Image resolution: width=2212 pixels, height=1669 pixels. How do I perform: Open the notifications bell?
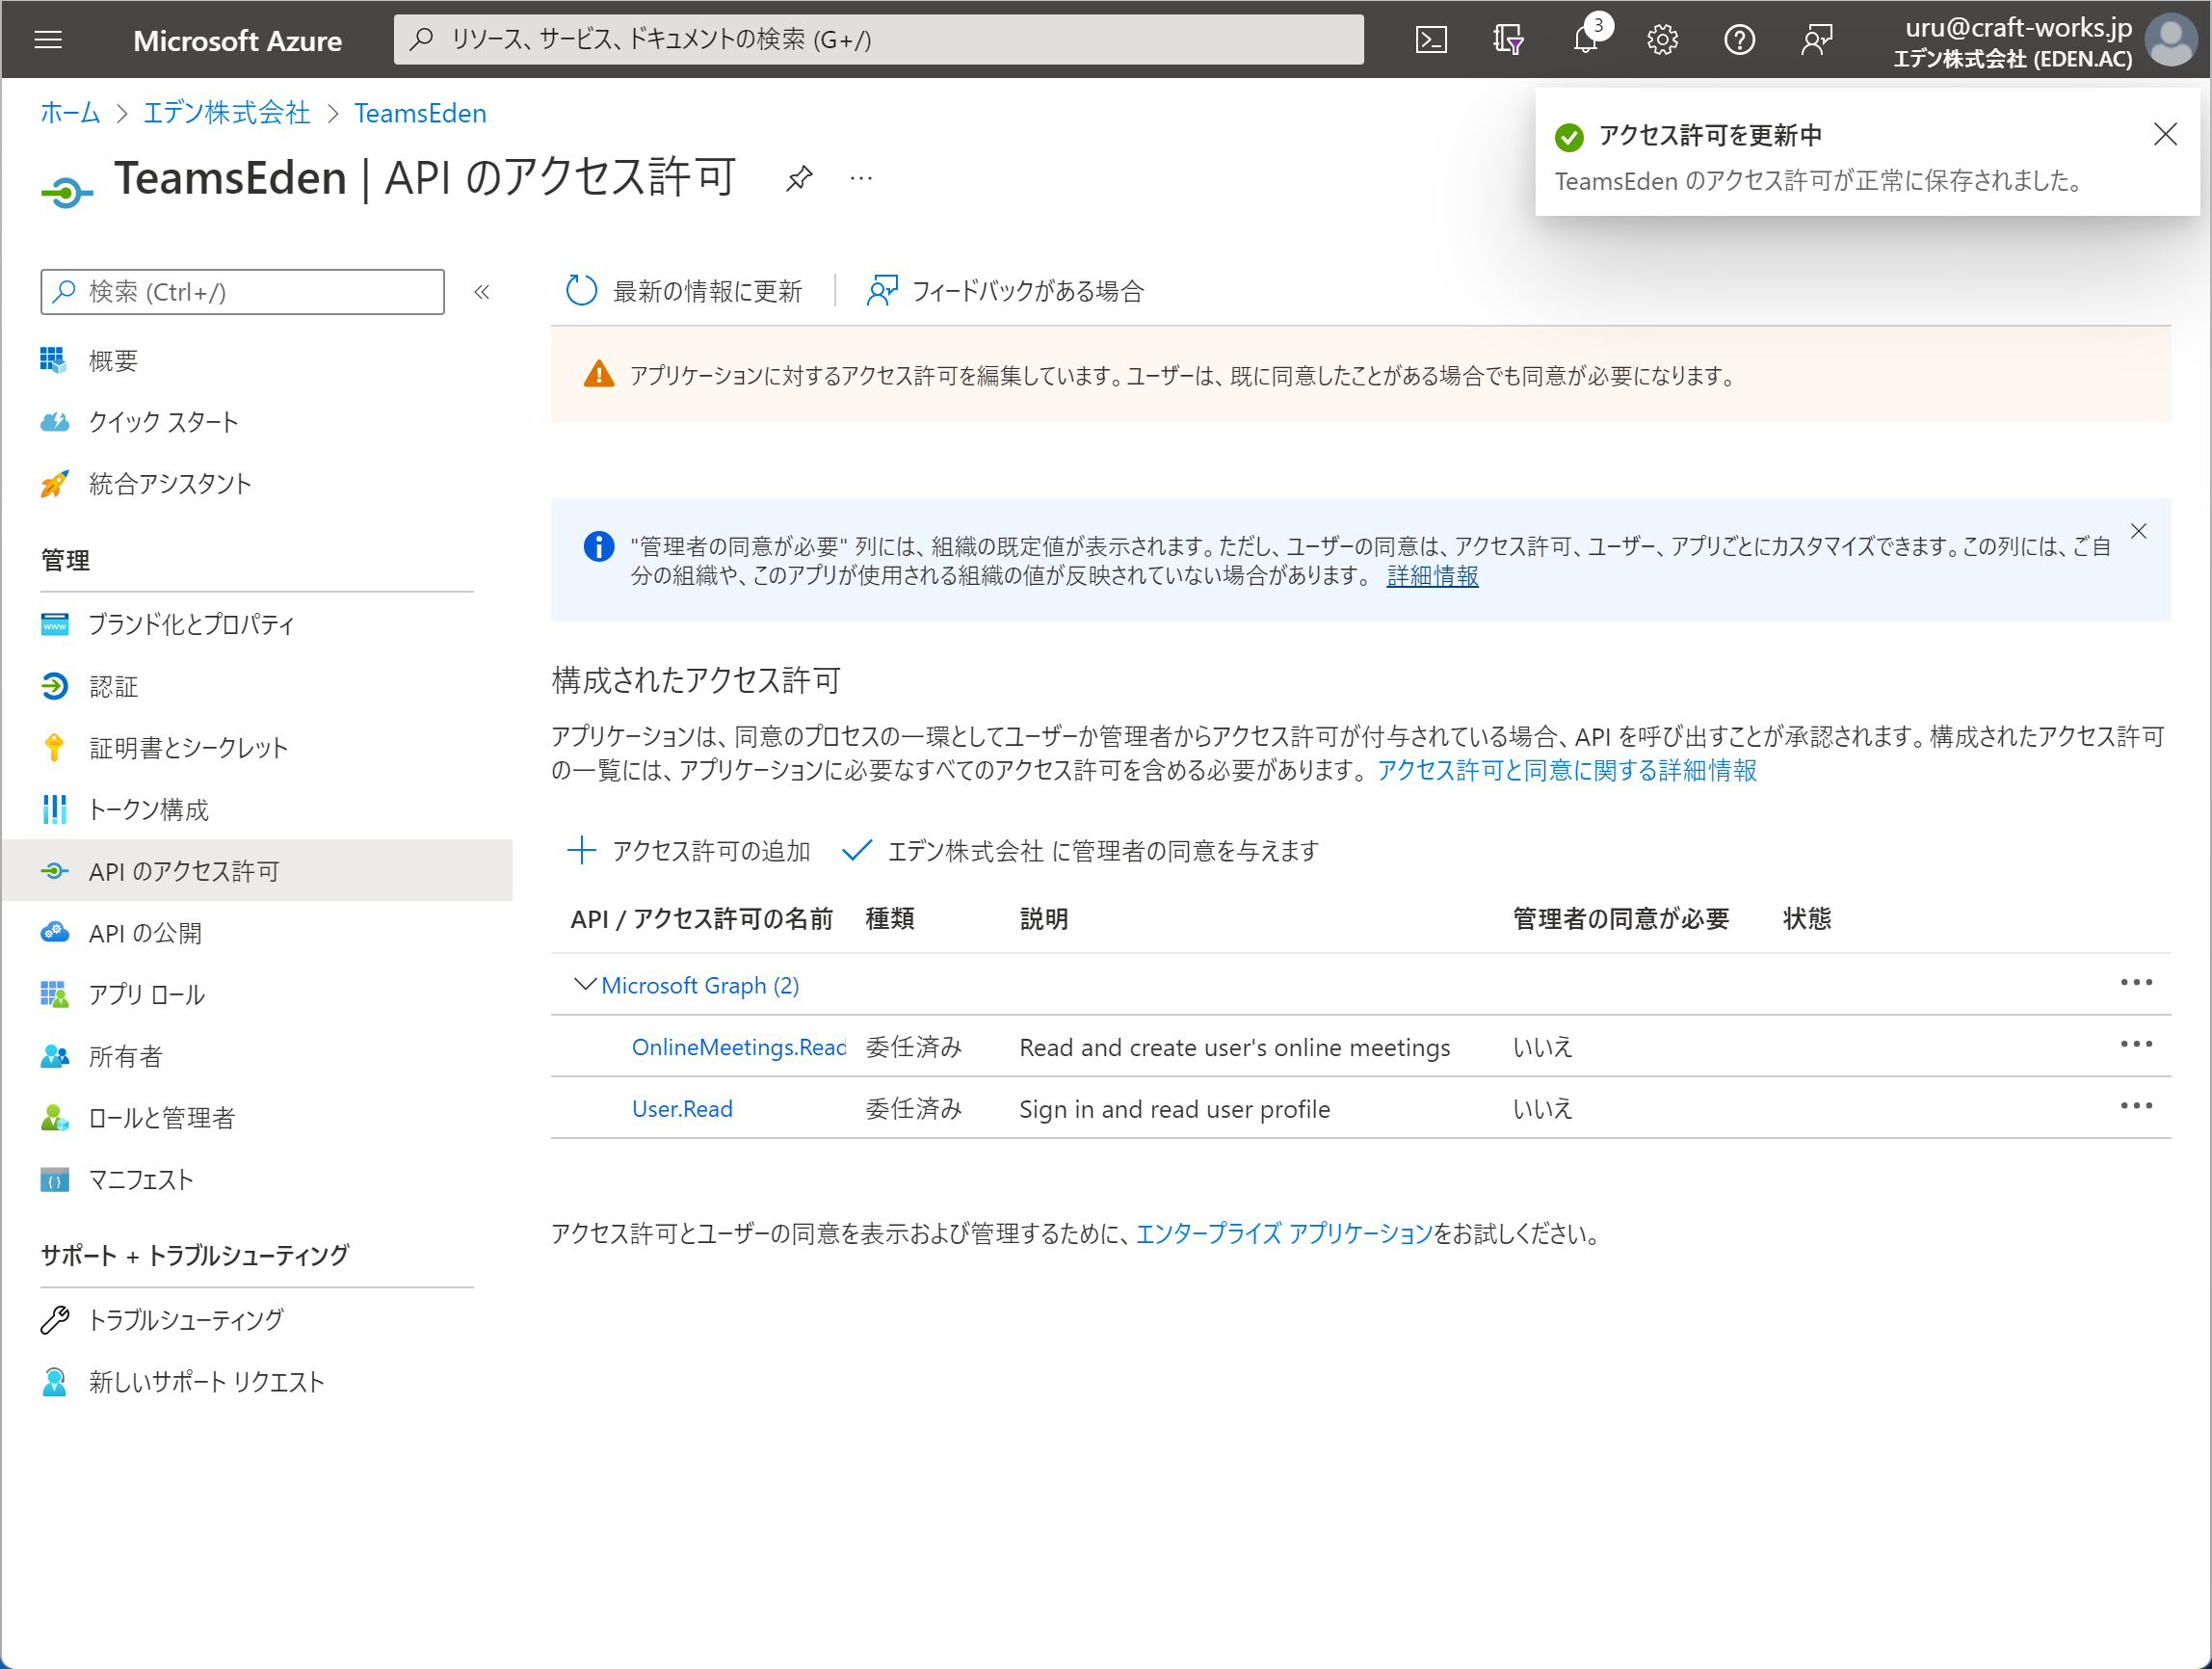click(x=1586, y=40)
